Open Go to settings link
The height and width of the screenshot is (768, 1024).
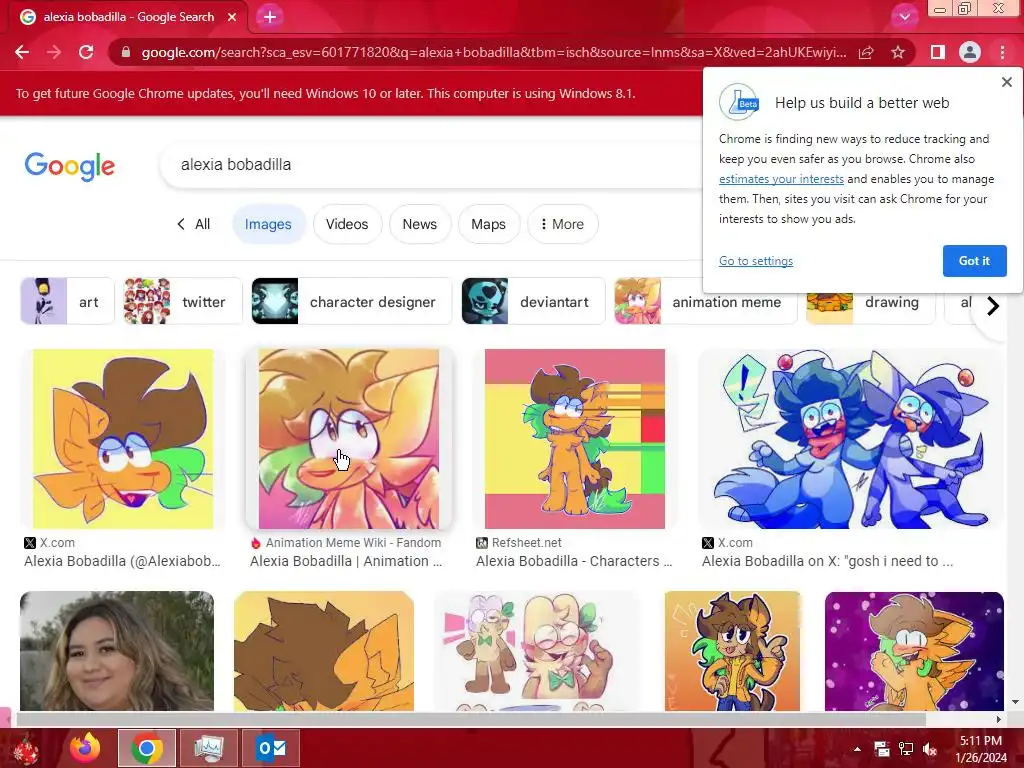tap(756, 261)
